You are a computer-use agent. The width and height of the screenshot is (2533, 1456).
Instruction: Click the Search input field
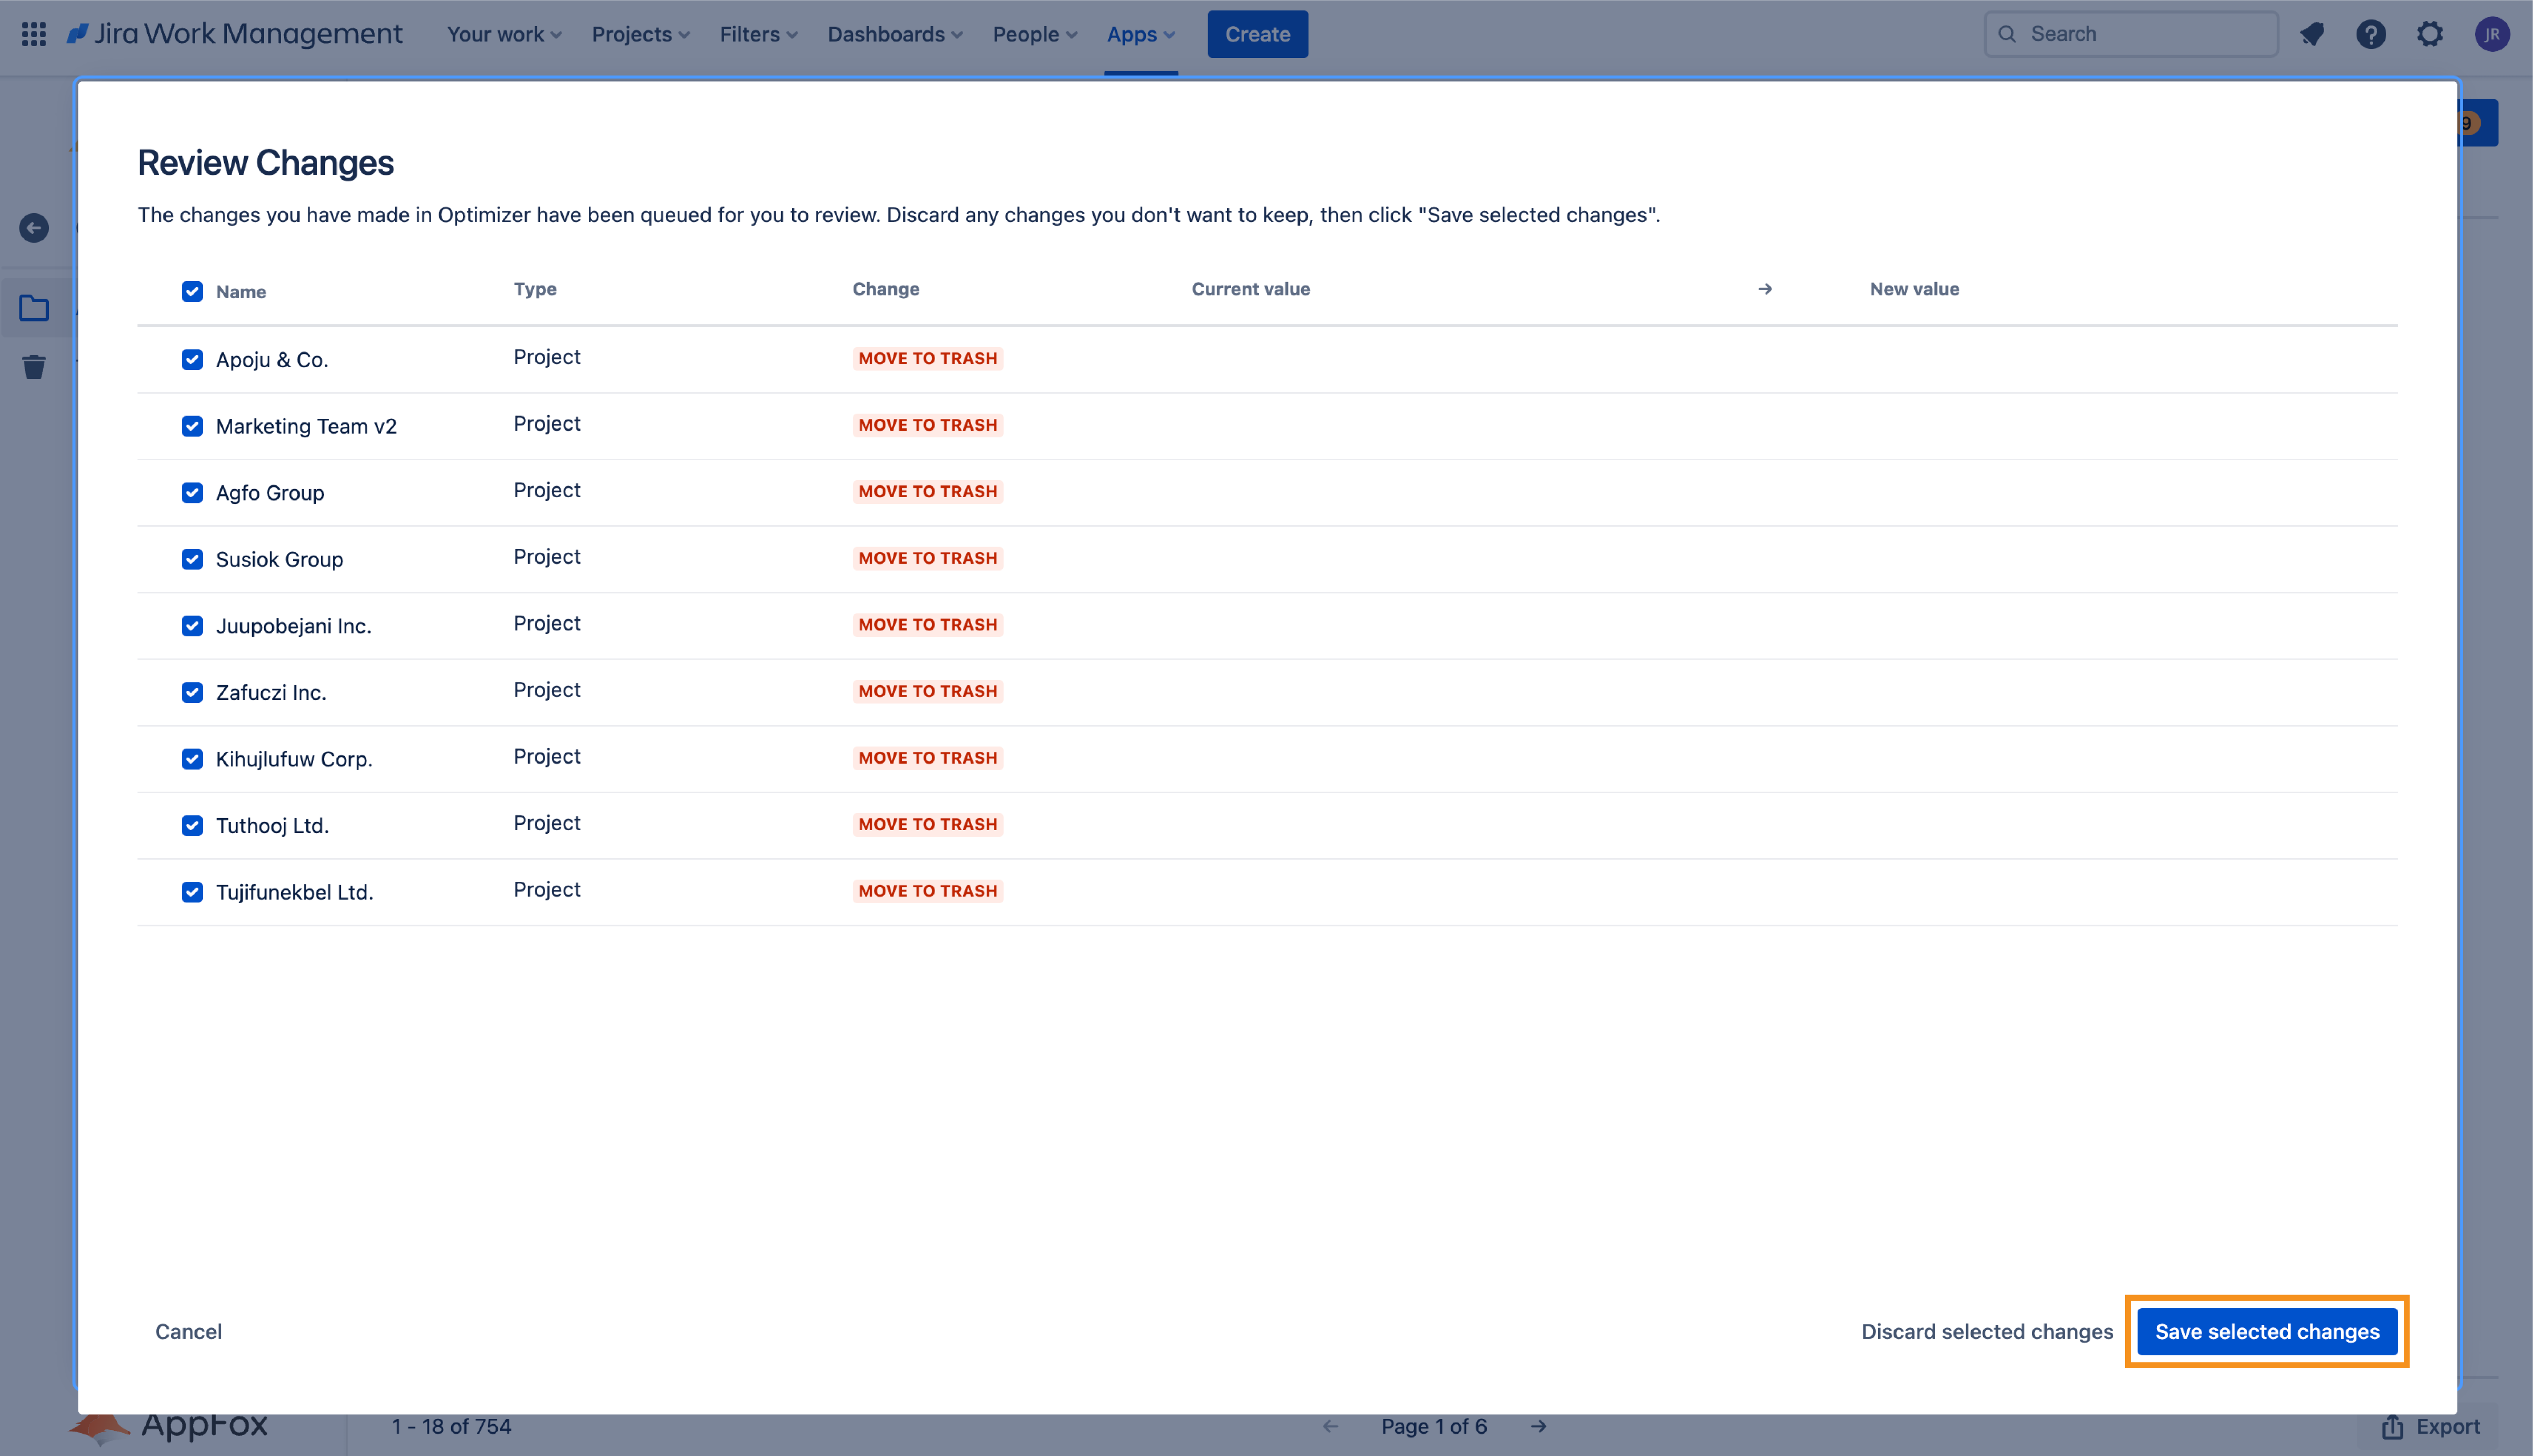[2140, 34]
